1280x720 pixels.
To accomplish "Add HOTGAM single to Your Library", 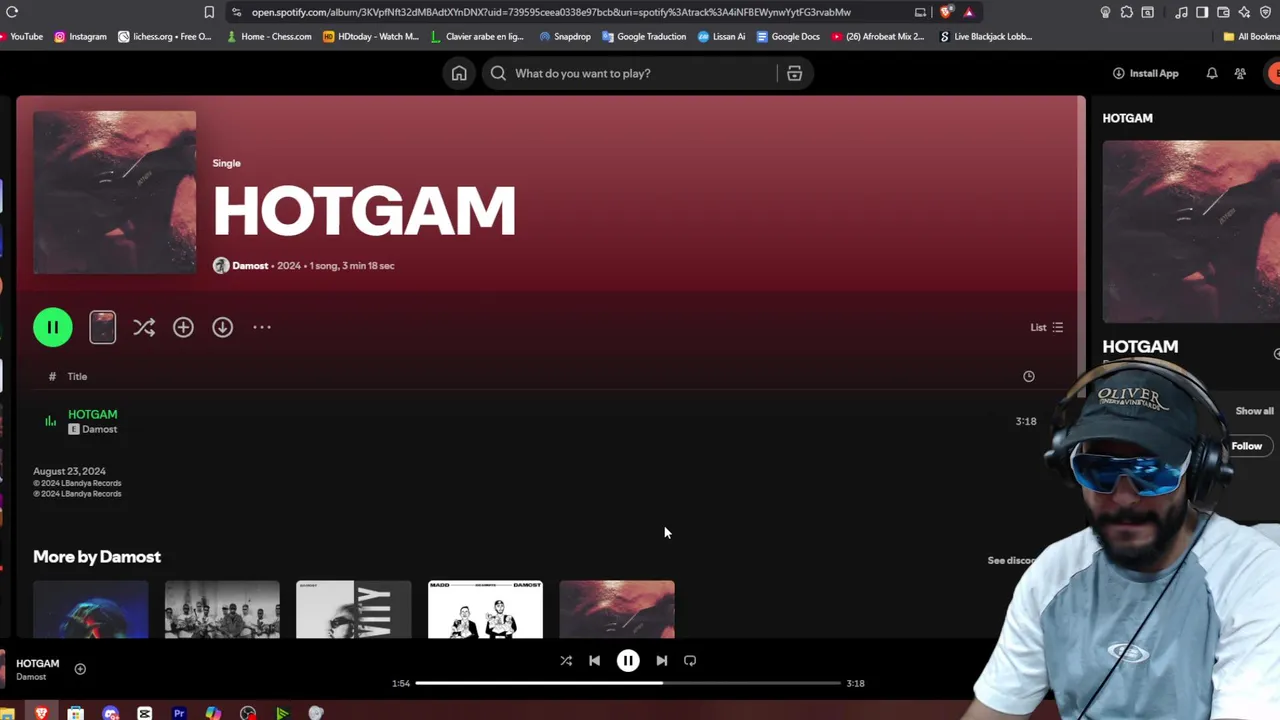I will pos(183,327).
